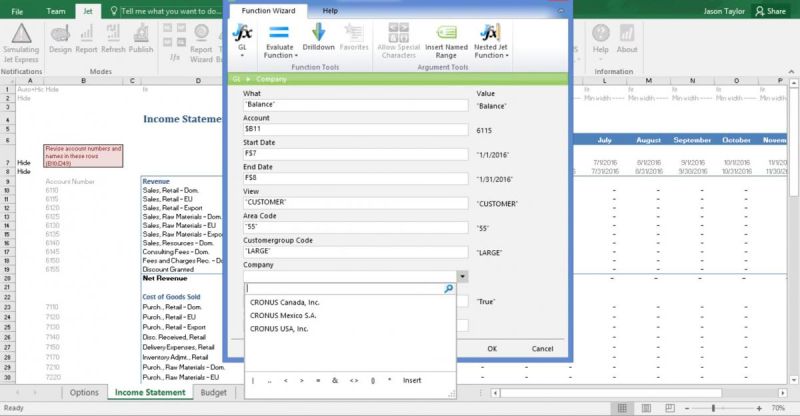Click the Net Revenue row label
800x416 pixels.
tap(165, 278)
